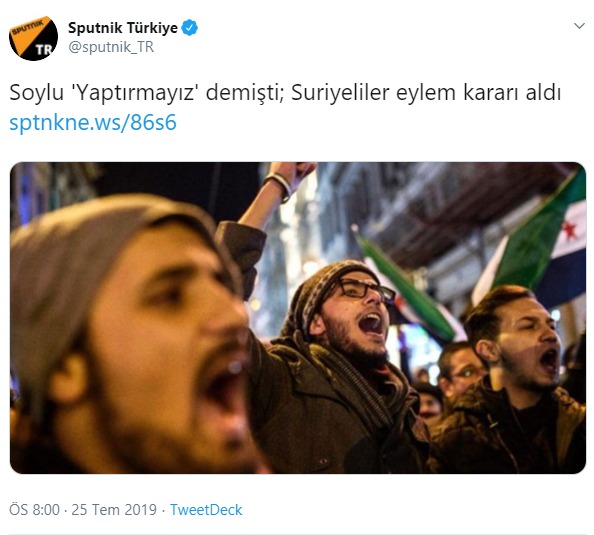Click the word 'Yaptırmayız' in the tweet
The width and height of the screenshot is (594, 535).
[135, 93]
